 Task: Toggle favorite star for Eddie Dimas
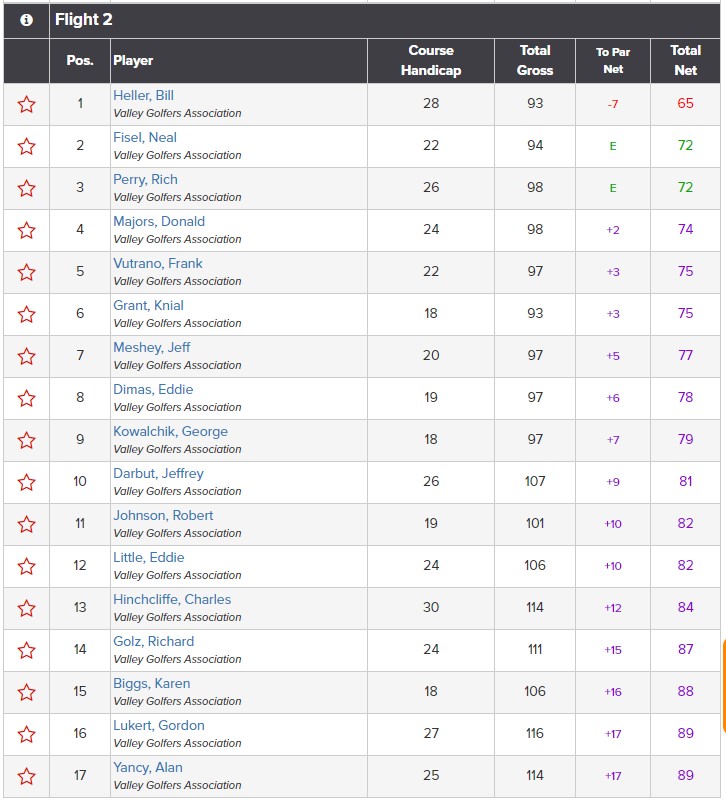coord(27,398)
